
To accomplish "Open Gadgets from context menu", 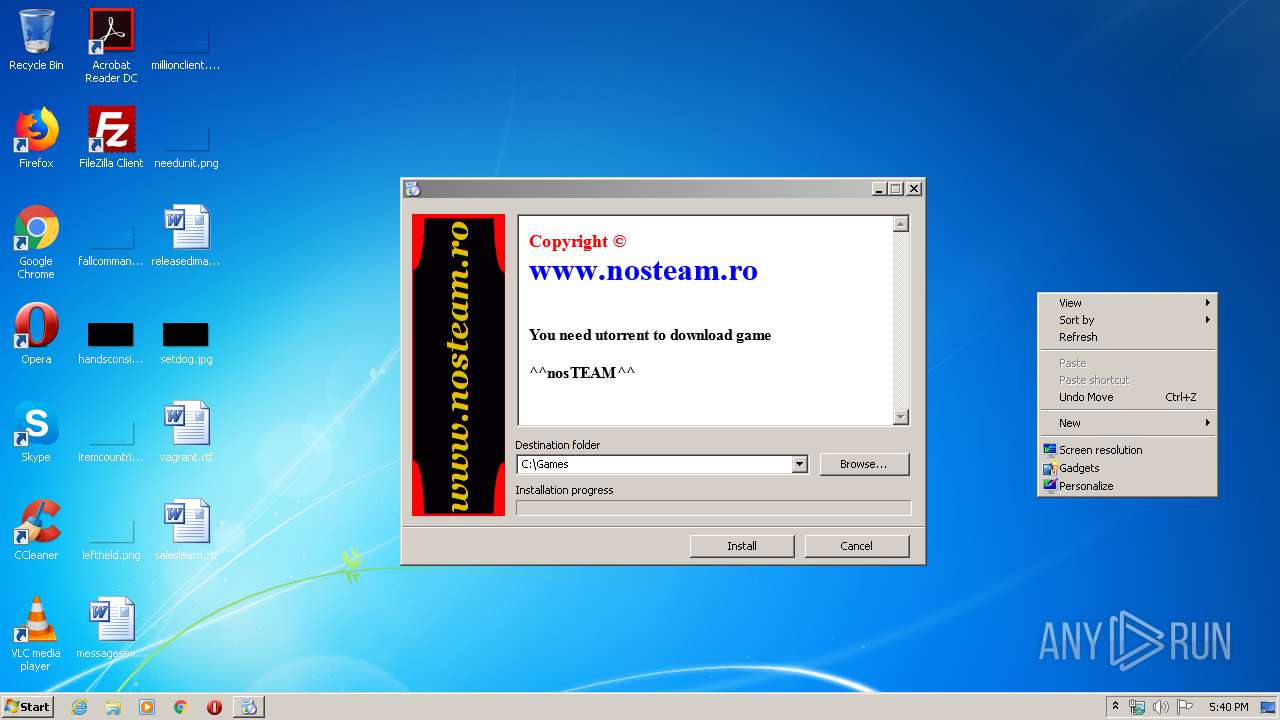I will coord(1127,468).
